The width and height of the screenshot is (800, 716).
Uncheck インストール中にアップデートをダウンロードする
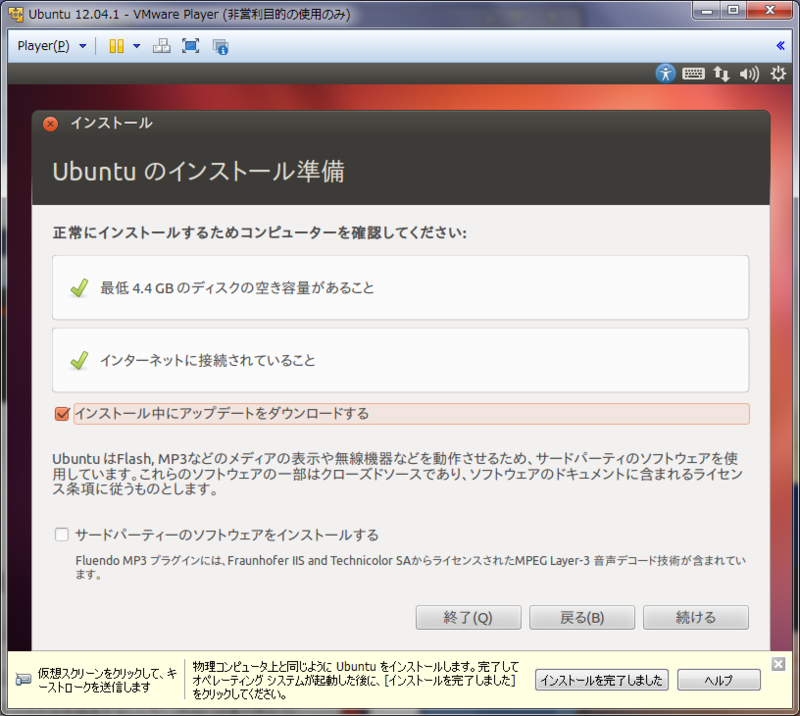click(x=61, y=413)
